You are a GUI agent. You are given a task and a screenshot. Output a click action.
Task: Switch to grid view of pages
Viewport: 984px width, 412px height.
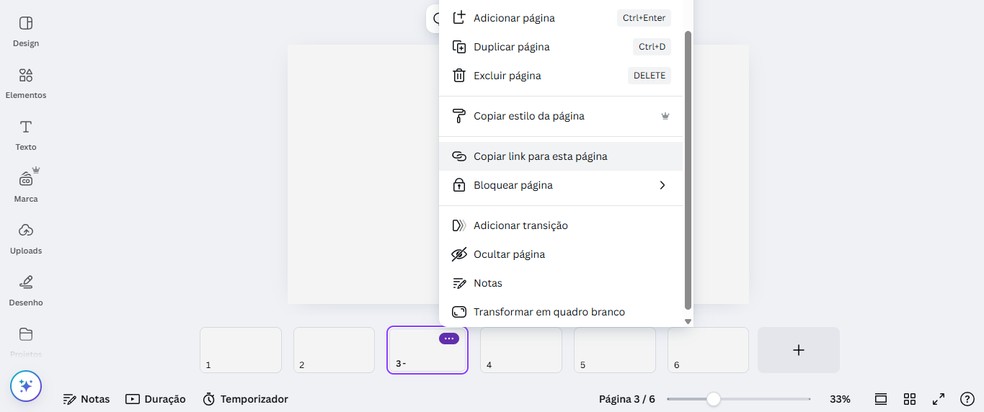pos(909,399)
